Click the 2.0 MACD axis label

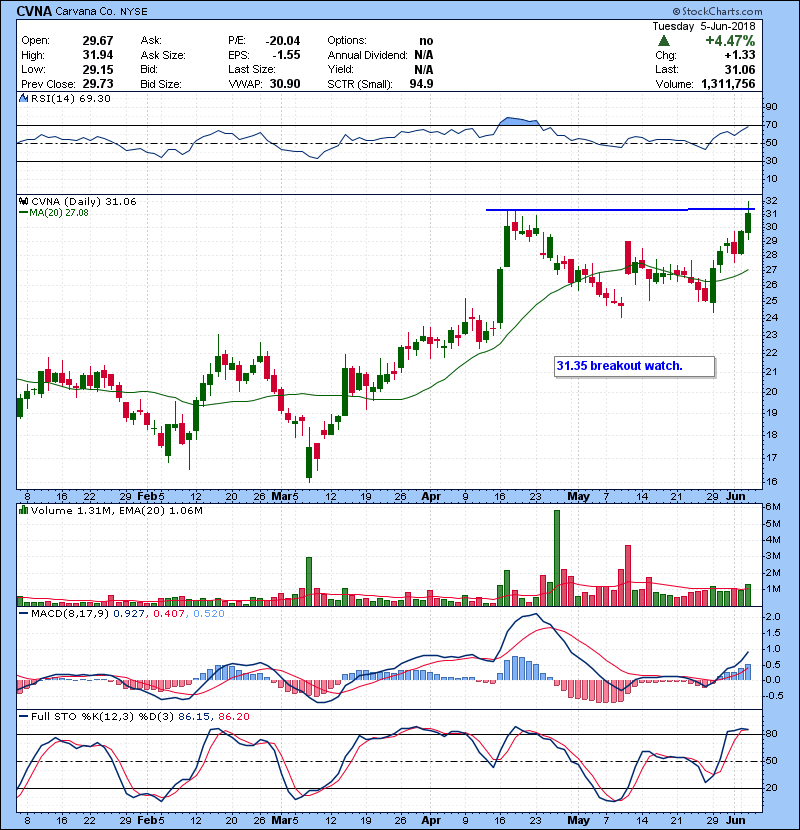click(x=773, y=617)
